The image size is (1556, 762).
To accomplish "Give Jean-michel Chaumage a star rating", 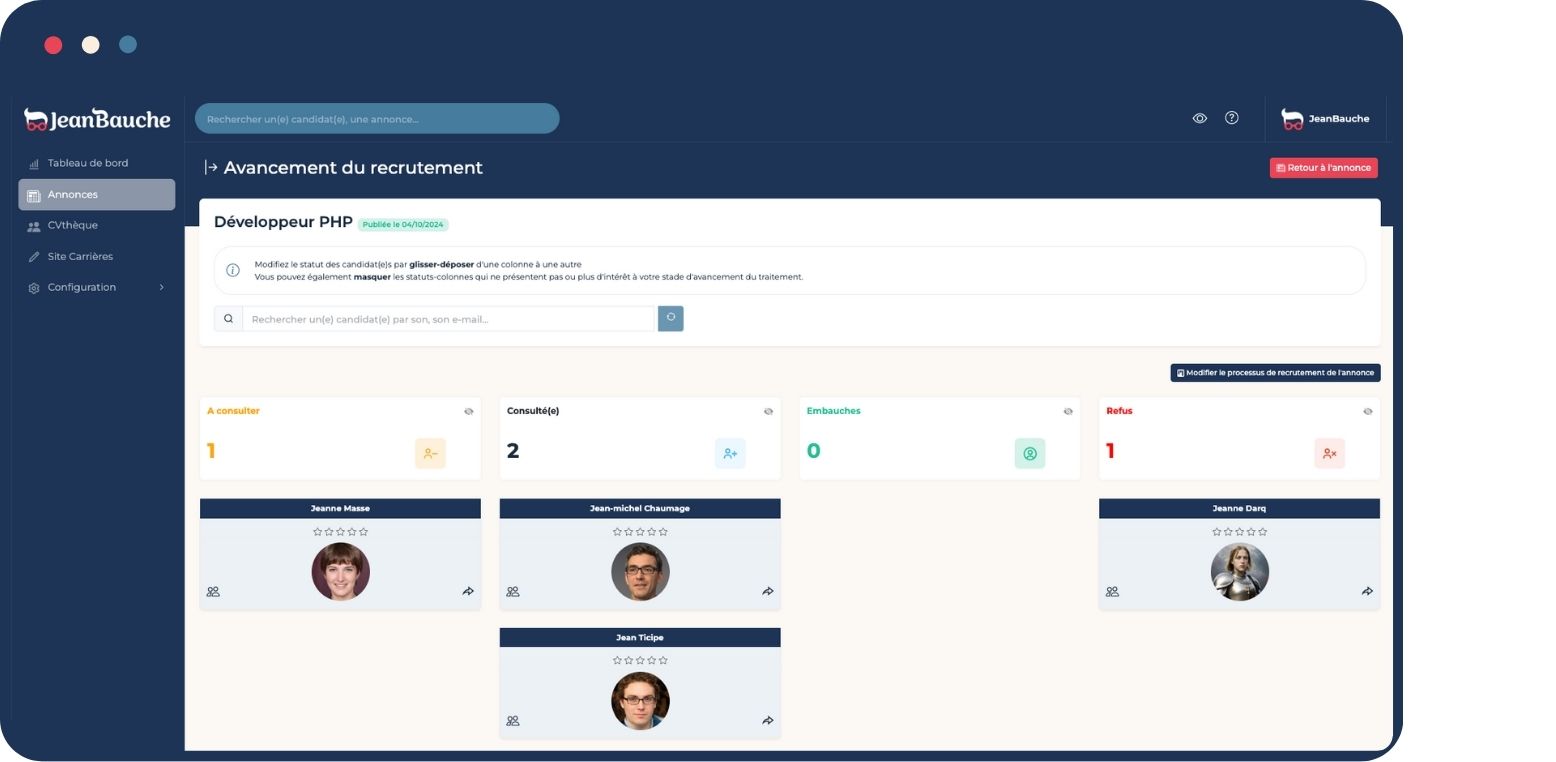I will click(x=640, y=531).
